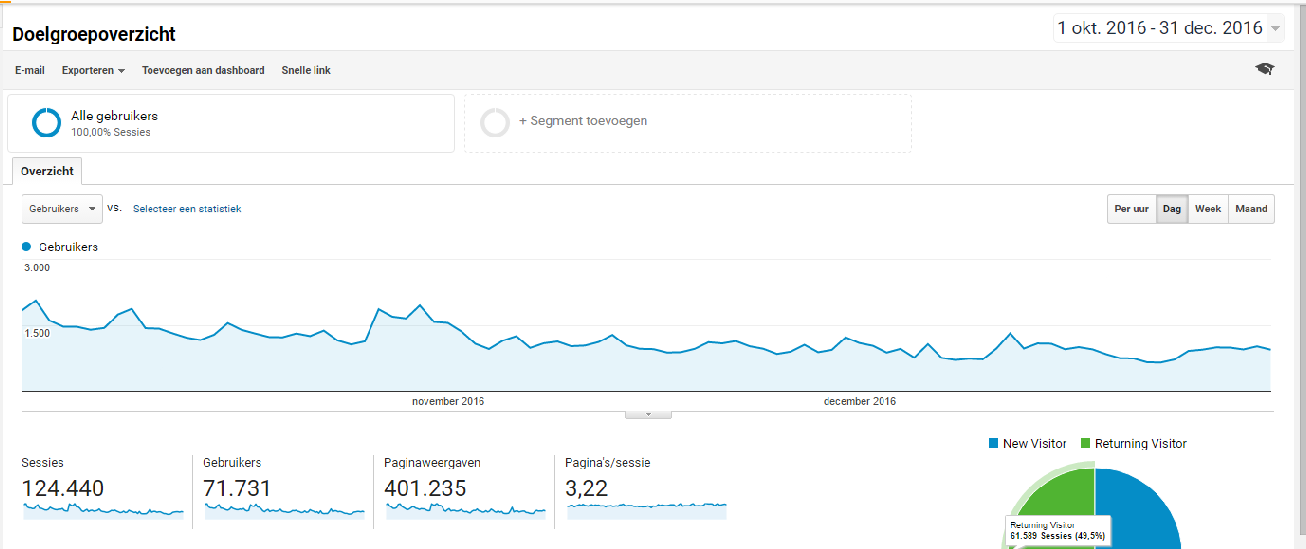This screenshot has height=549, width=1306.
Task: Click the Gebruikers value 71.731
Action: click(238, 488)
